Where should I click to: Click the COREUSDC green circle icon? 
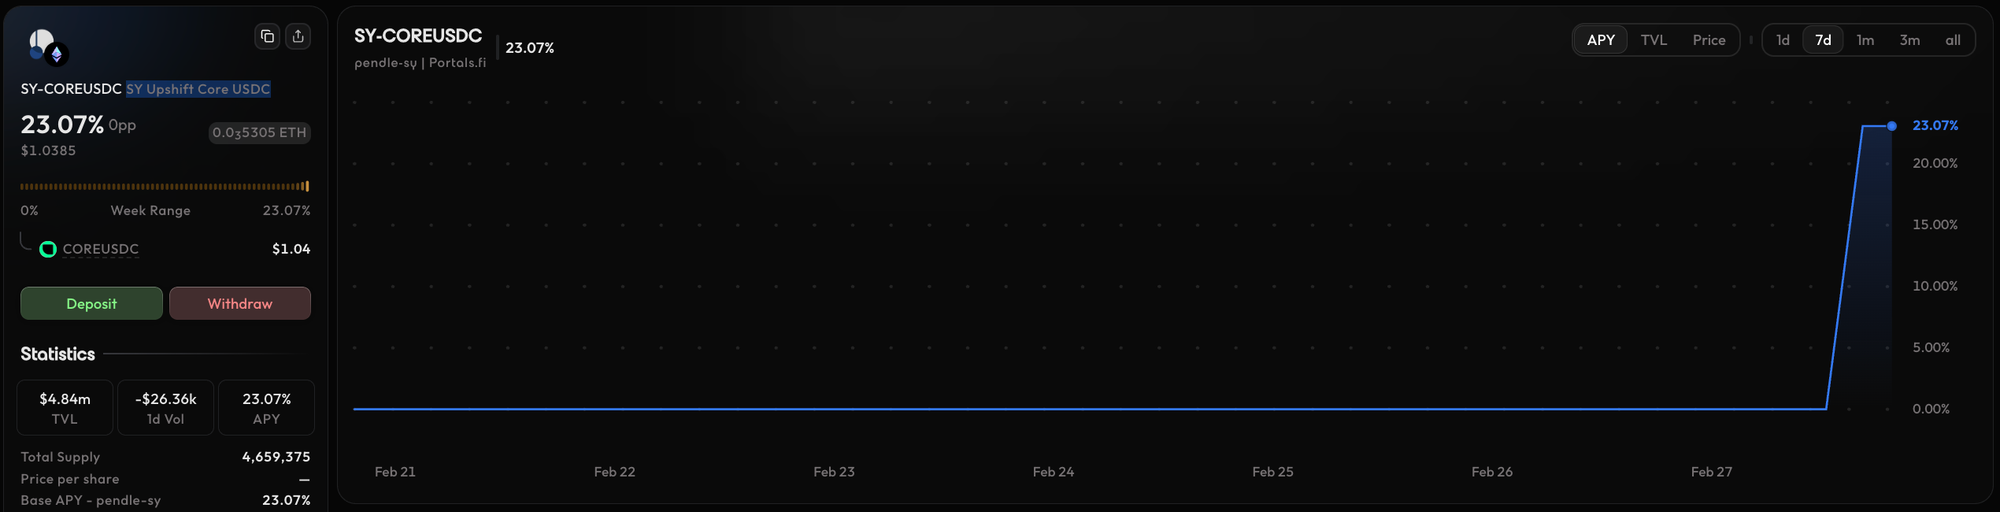[x=48, y=249]
